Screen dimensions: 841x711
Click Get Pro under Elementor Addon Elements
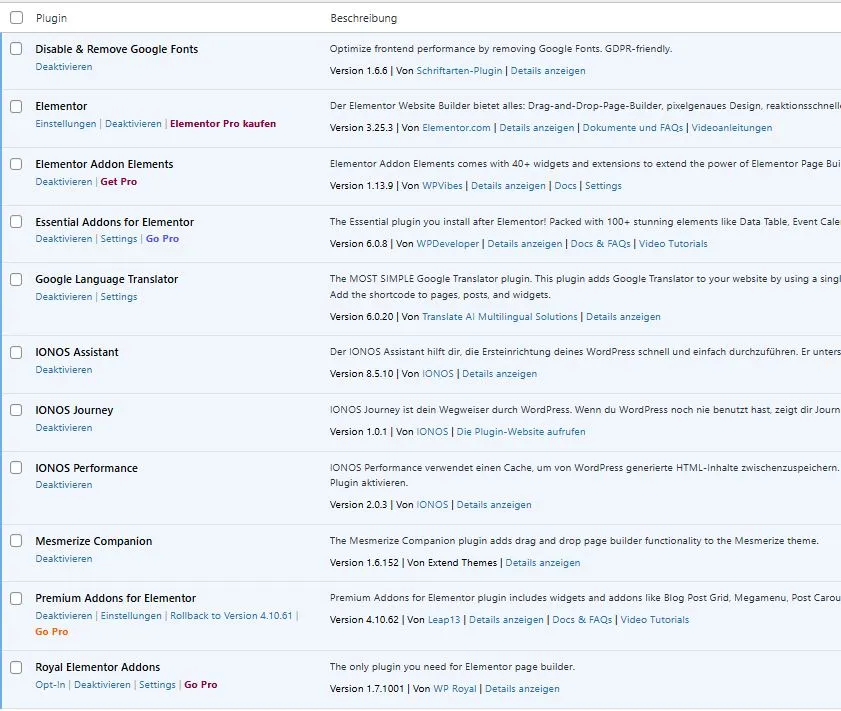(x=119, y=182)
